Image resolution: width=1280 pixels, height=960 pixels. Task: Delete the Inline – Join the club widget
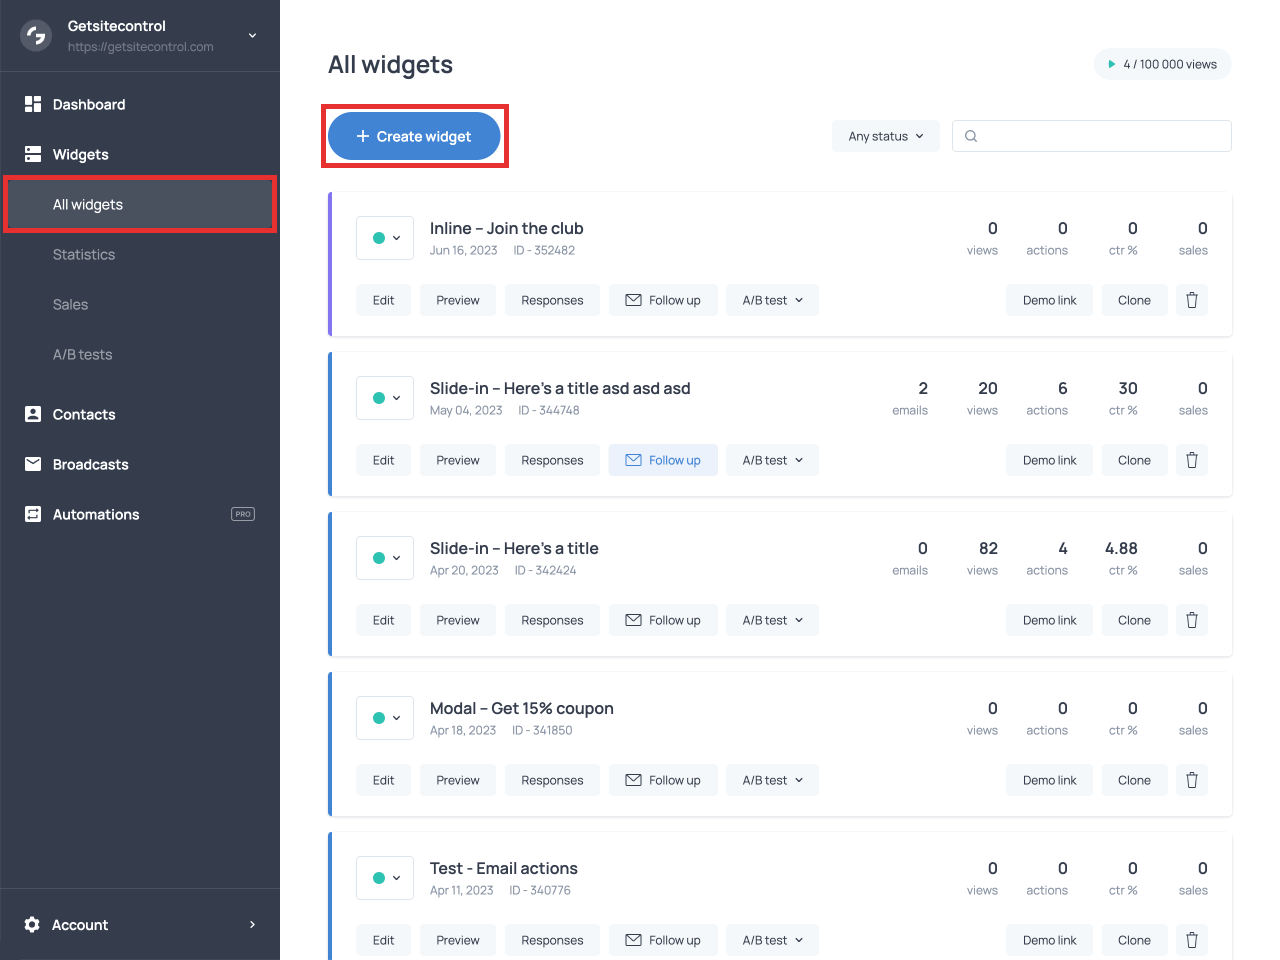click(1192, 300)
